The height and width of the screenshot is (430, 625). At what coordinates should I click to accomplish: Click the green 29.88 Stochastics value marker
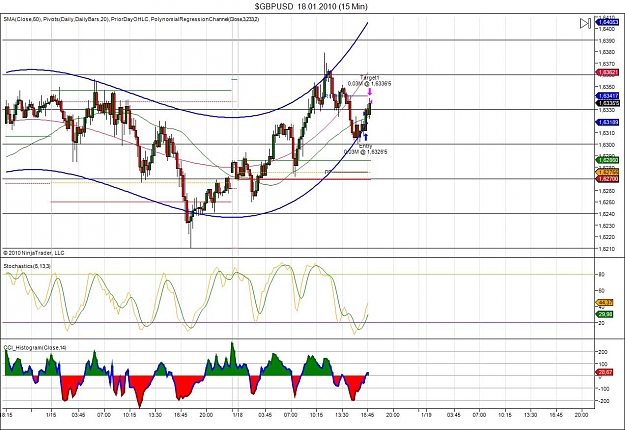click(x=605, y=314)
